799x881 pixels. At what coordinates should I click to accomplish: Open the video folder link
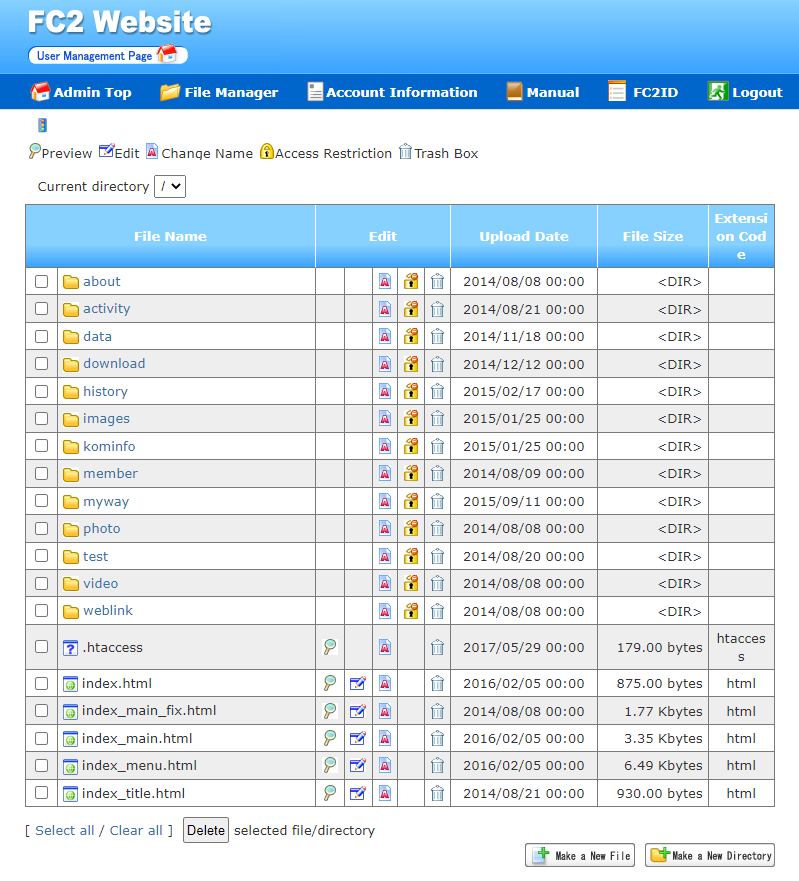coord(101,583)
